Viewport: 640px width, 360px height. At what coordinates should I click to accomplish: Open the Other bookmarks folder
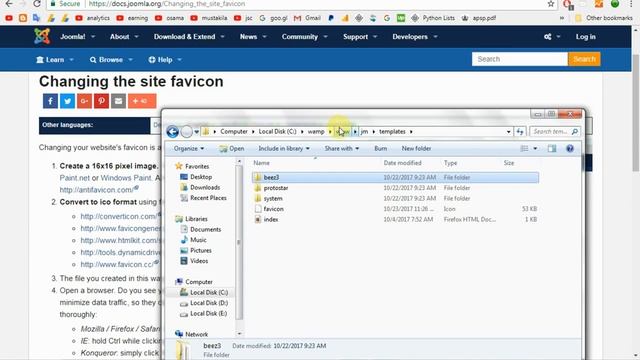tap(604, 18)
